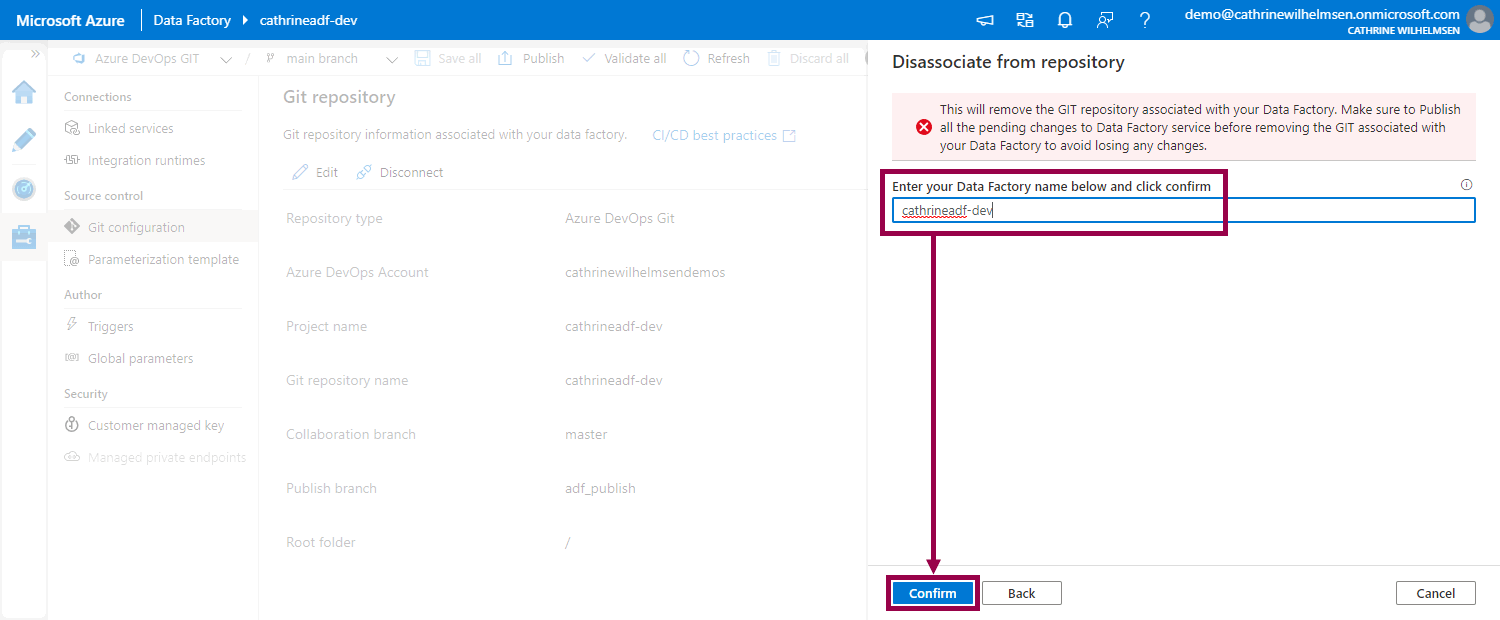This screenshot has height=620, width=1500.
Task: Click the Back button
Action: pos(1021,593)
